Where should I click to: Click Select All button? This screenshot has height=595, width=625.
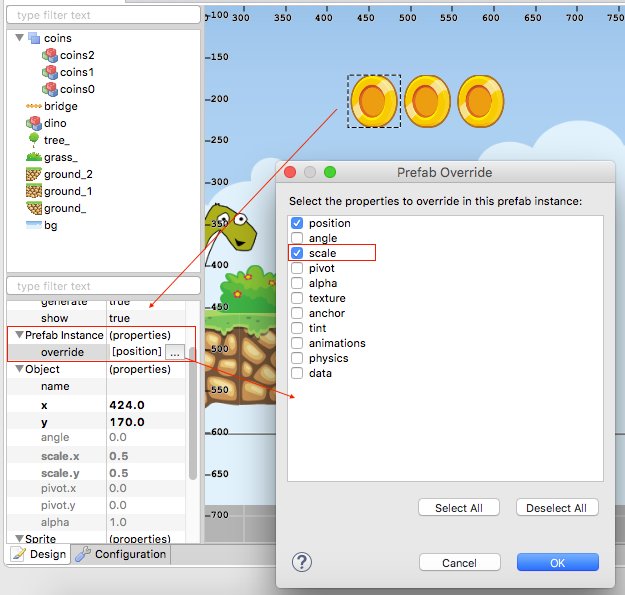click(459, 508)
